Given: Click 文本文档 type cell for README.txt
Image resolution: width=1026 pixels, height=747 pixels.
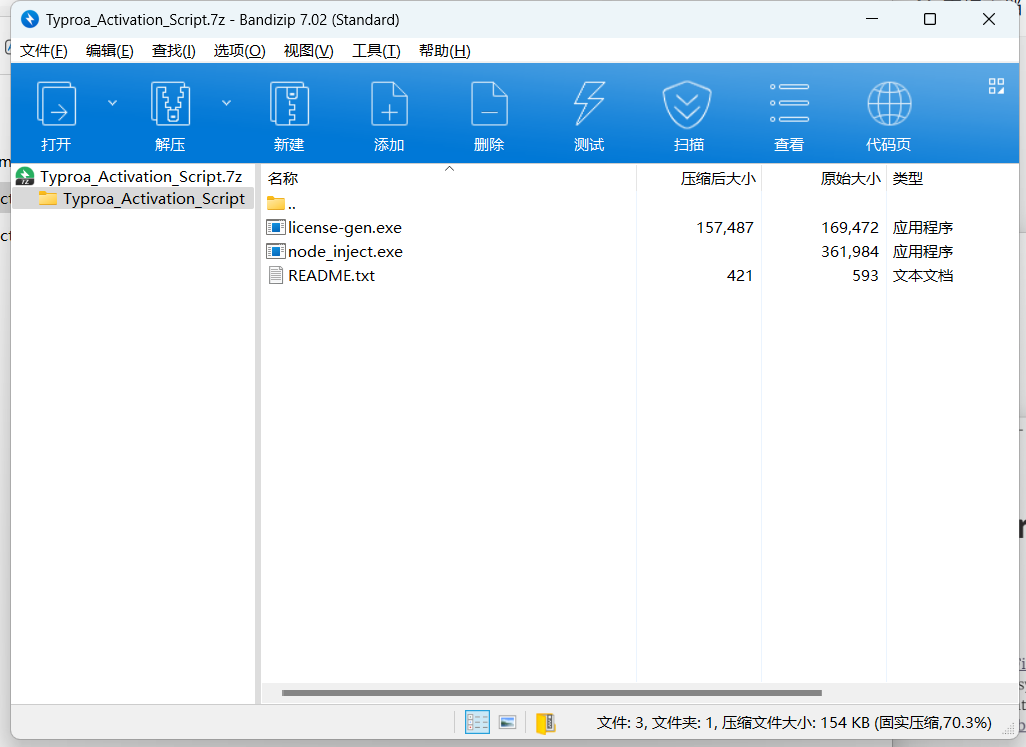Looking at the screenshot, I should [x=923, y=275].
